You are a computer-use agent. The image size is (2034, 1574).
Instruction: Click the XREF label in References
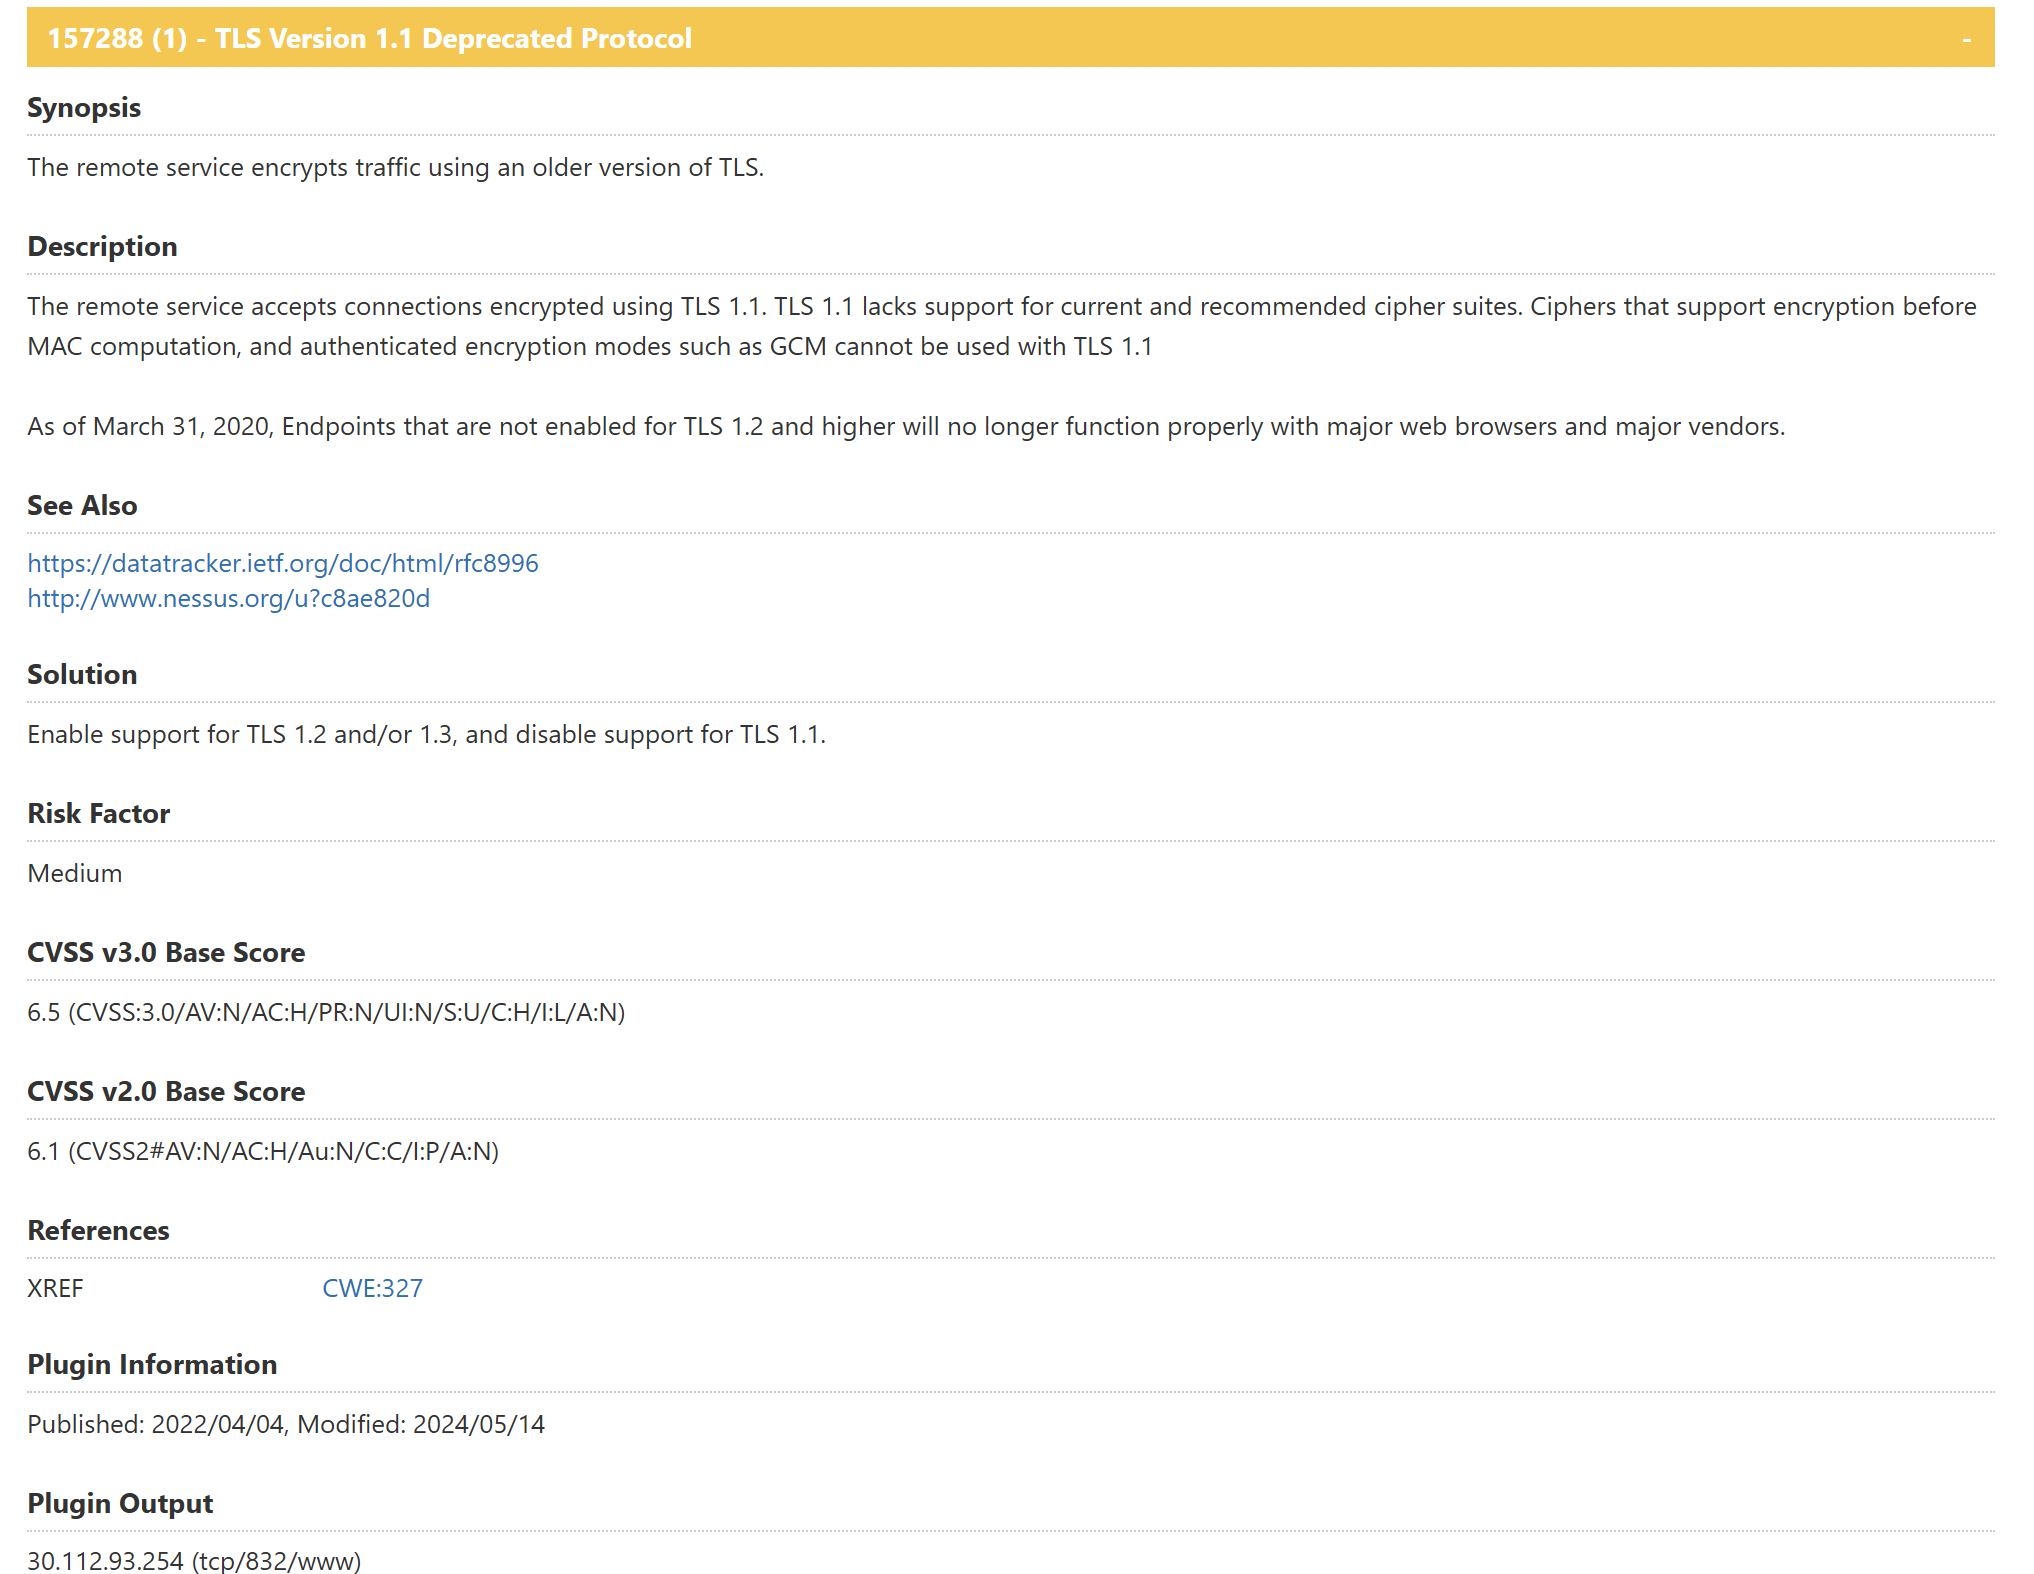click(x=56, y=1288)
